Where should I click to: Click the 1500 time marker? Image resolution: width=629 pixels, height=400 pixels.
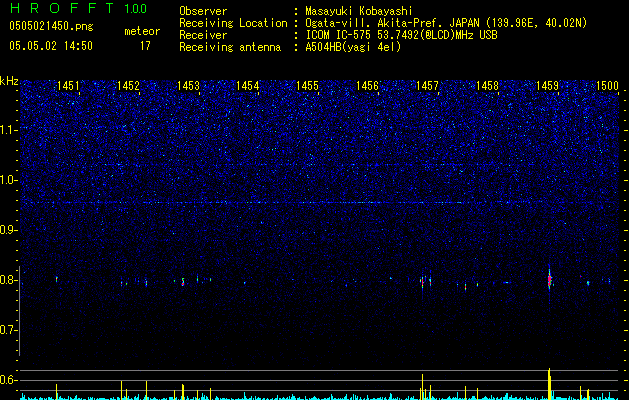pos(607,86)
